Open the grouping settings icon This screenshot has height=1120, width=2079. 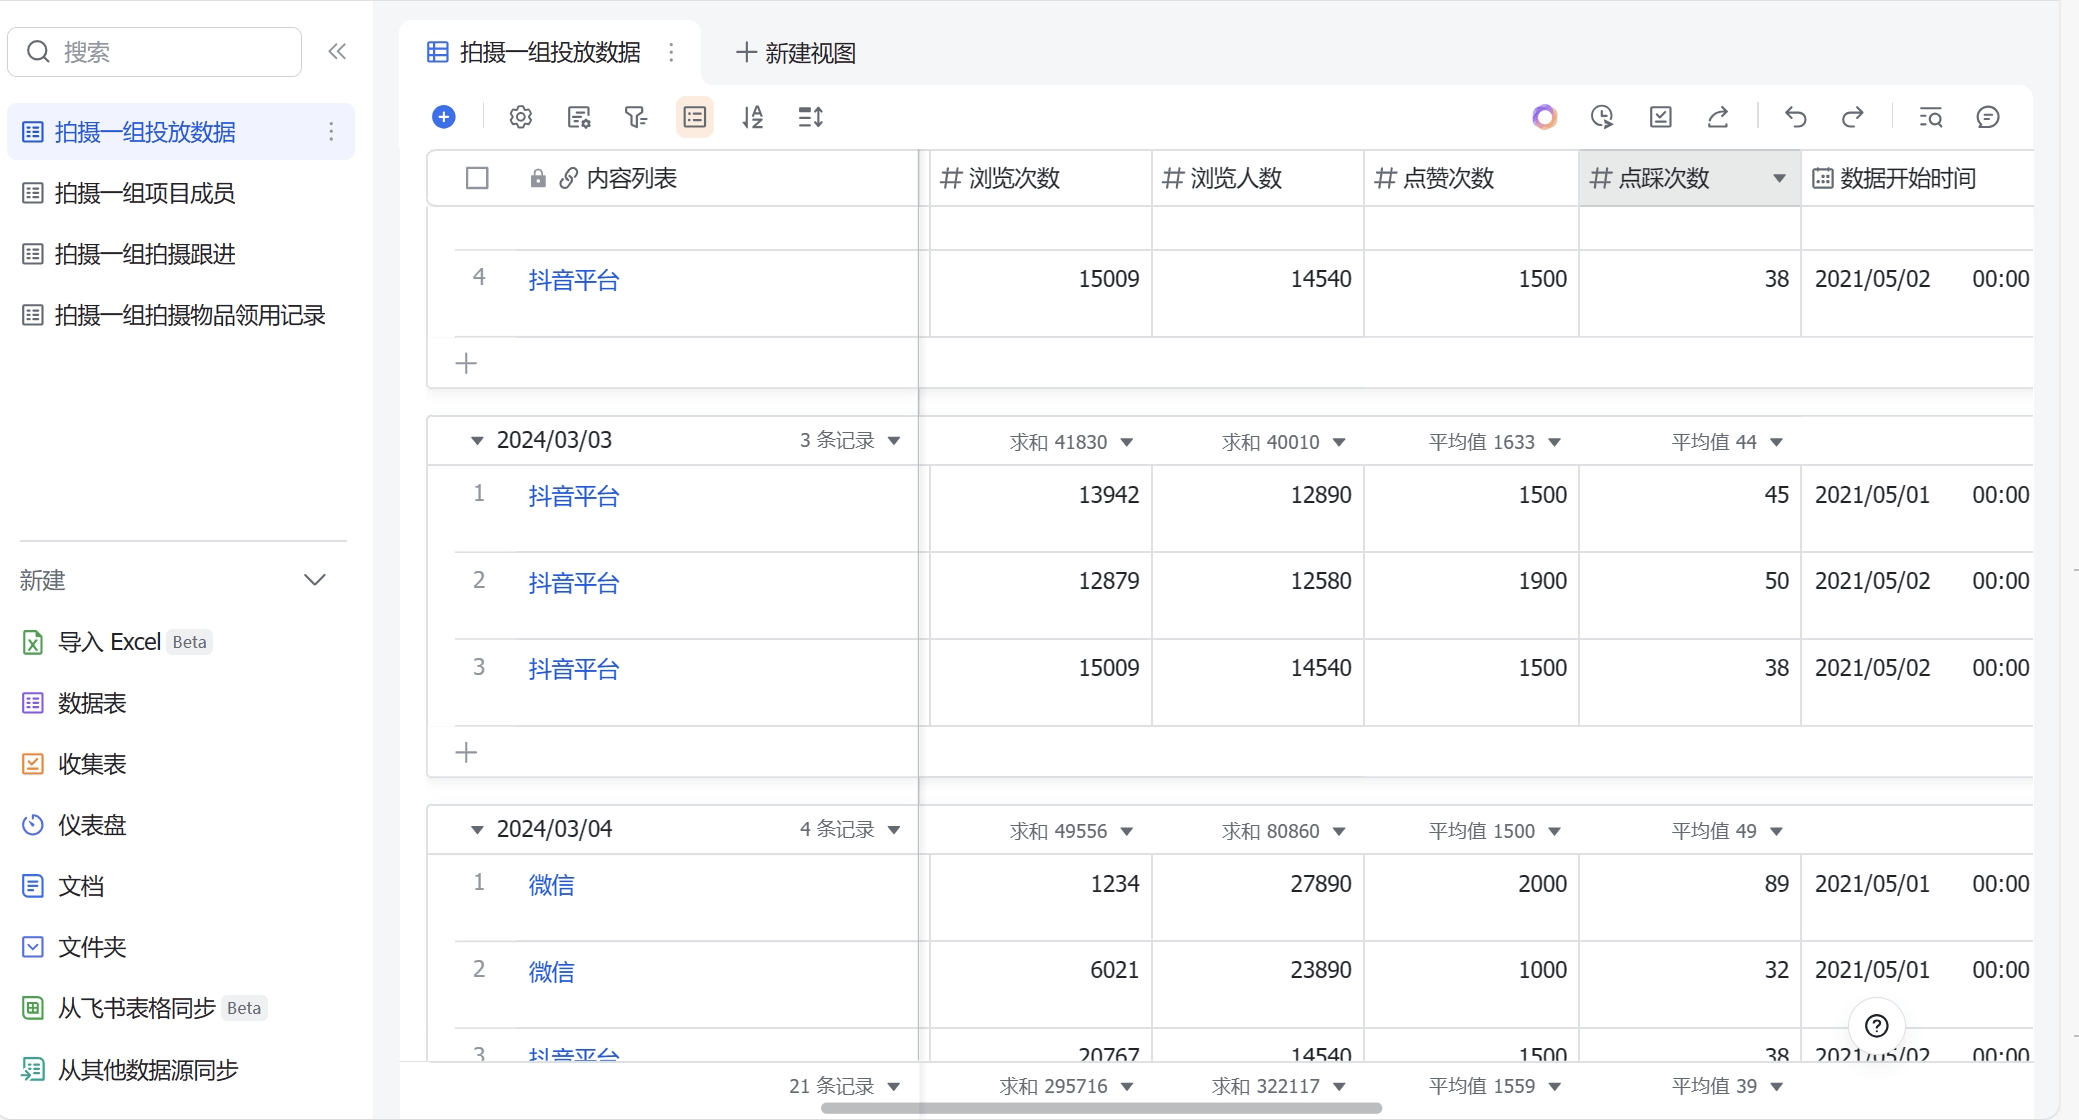696,117
